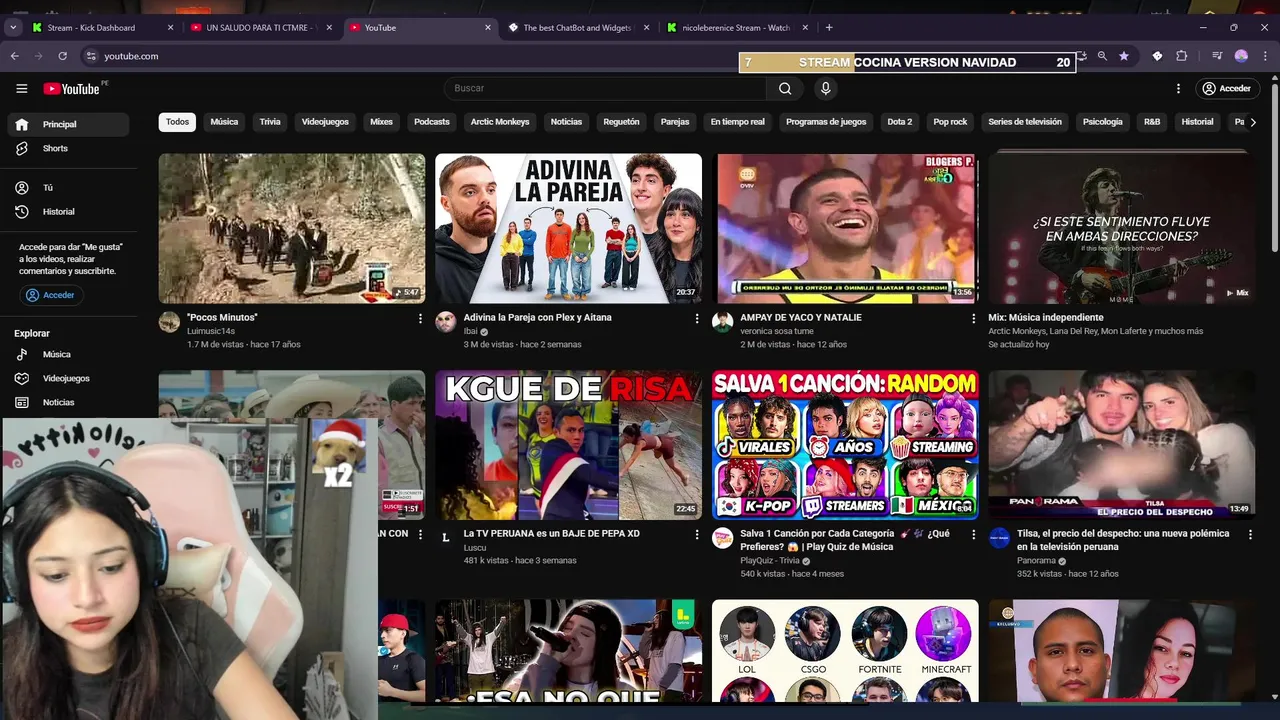
Task: Open options for Salva 1 Canción video
Action: point(973,535)
